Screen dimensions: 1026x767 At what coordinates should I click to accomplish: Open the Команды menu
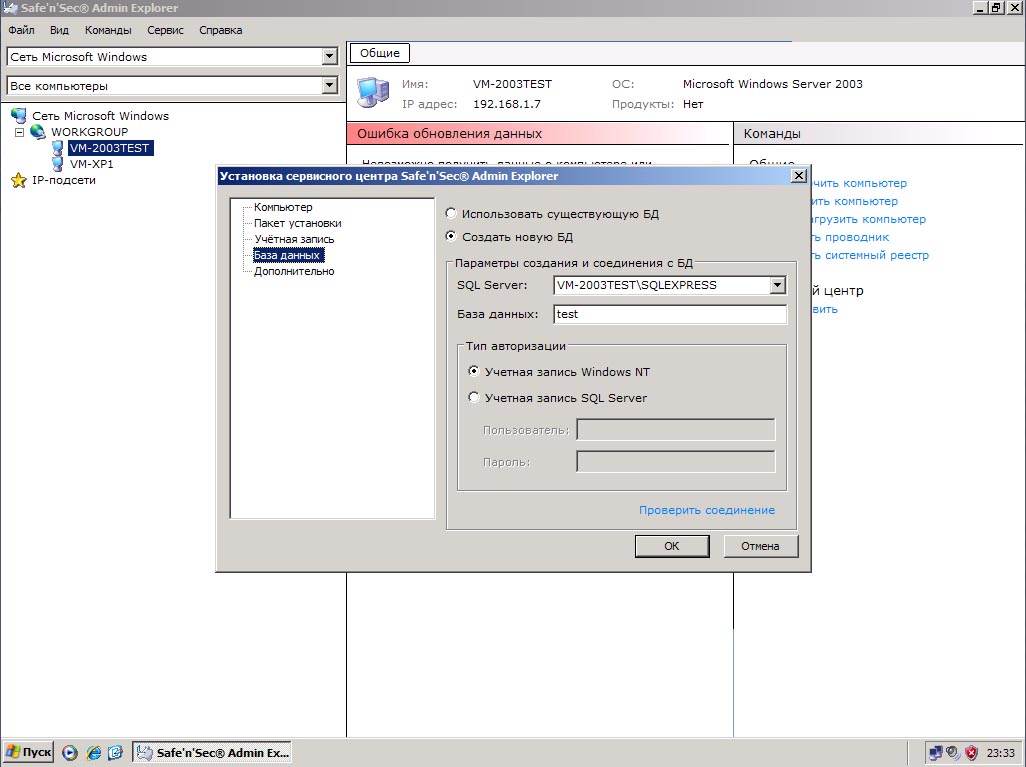[108, 30]
